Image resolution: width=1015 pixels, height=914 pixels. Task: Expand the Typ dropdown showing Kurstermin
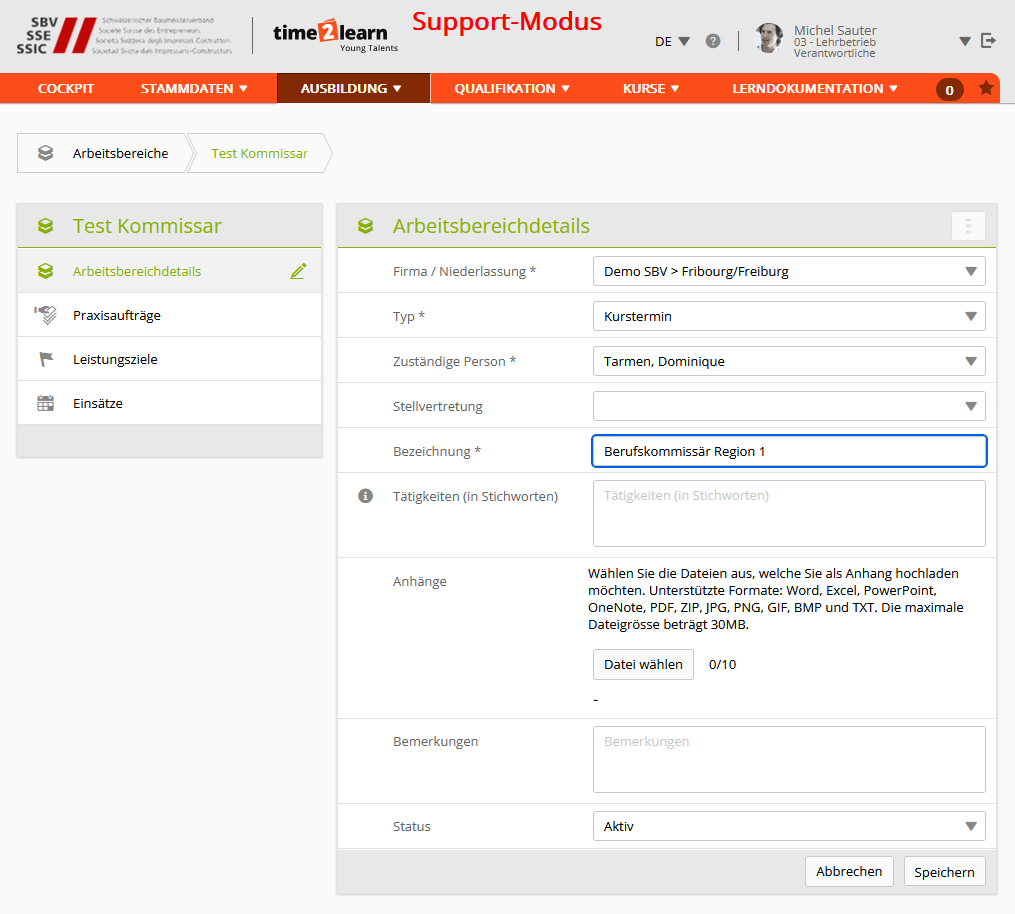click(788, 316)
